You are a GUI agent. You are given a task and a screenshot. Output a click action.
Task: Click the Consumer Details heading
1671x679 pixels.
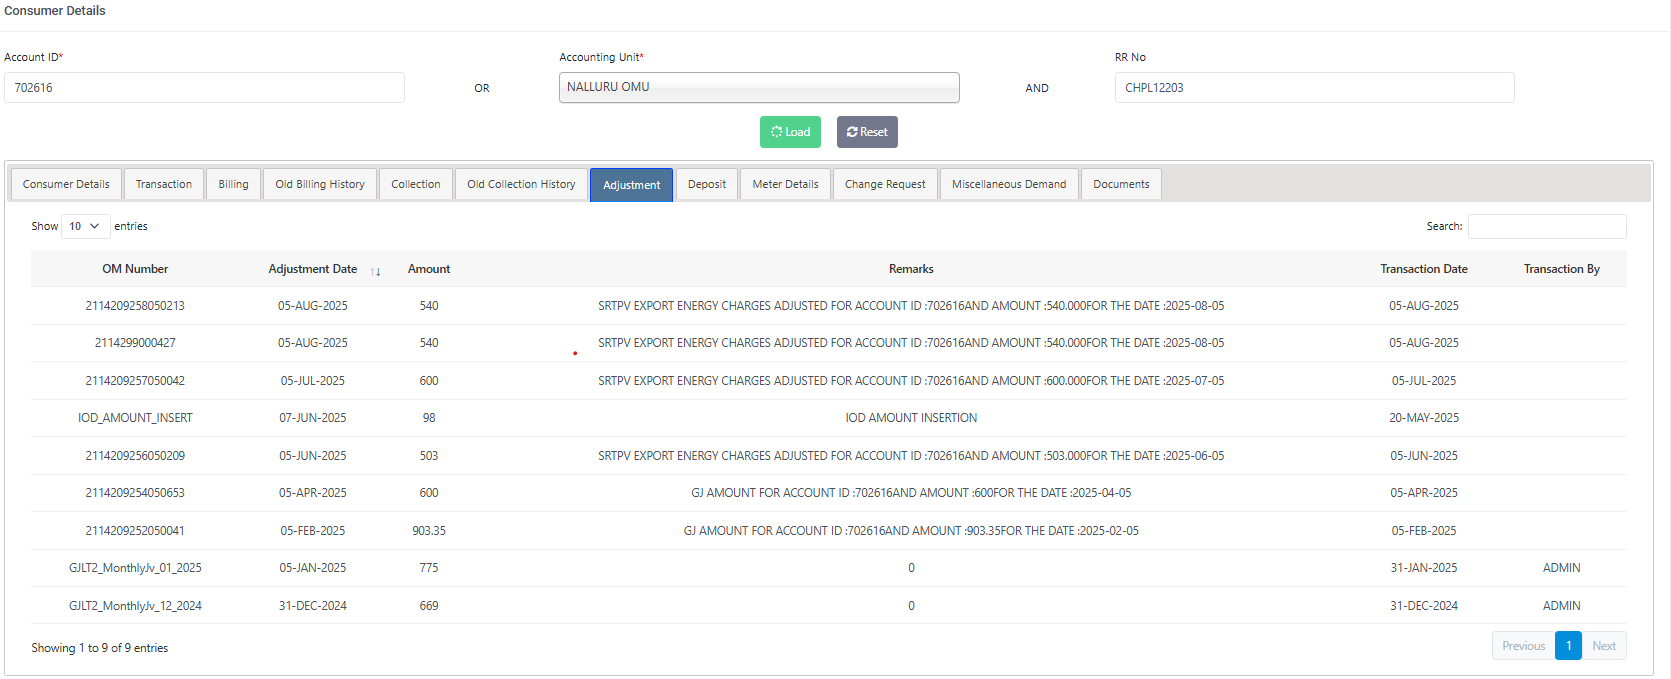click(x=55, y=11)
